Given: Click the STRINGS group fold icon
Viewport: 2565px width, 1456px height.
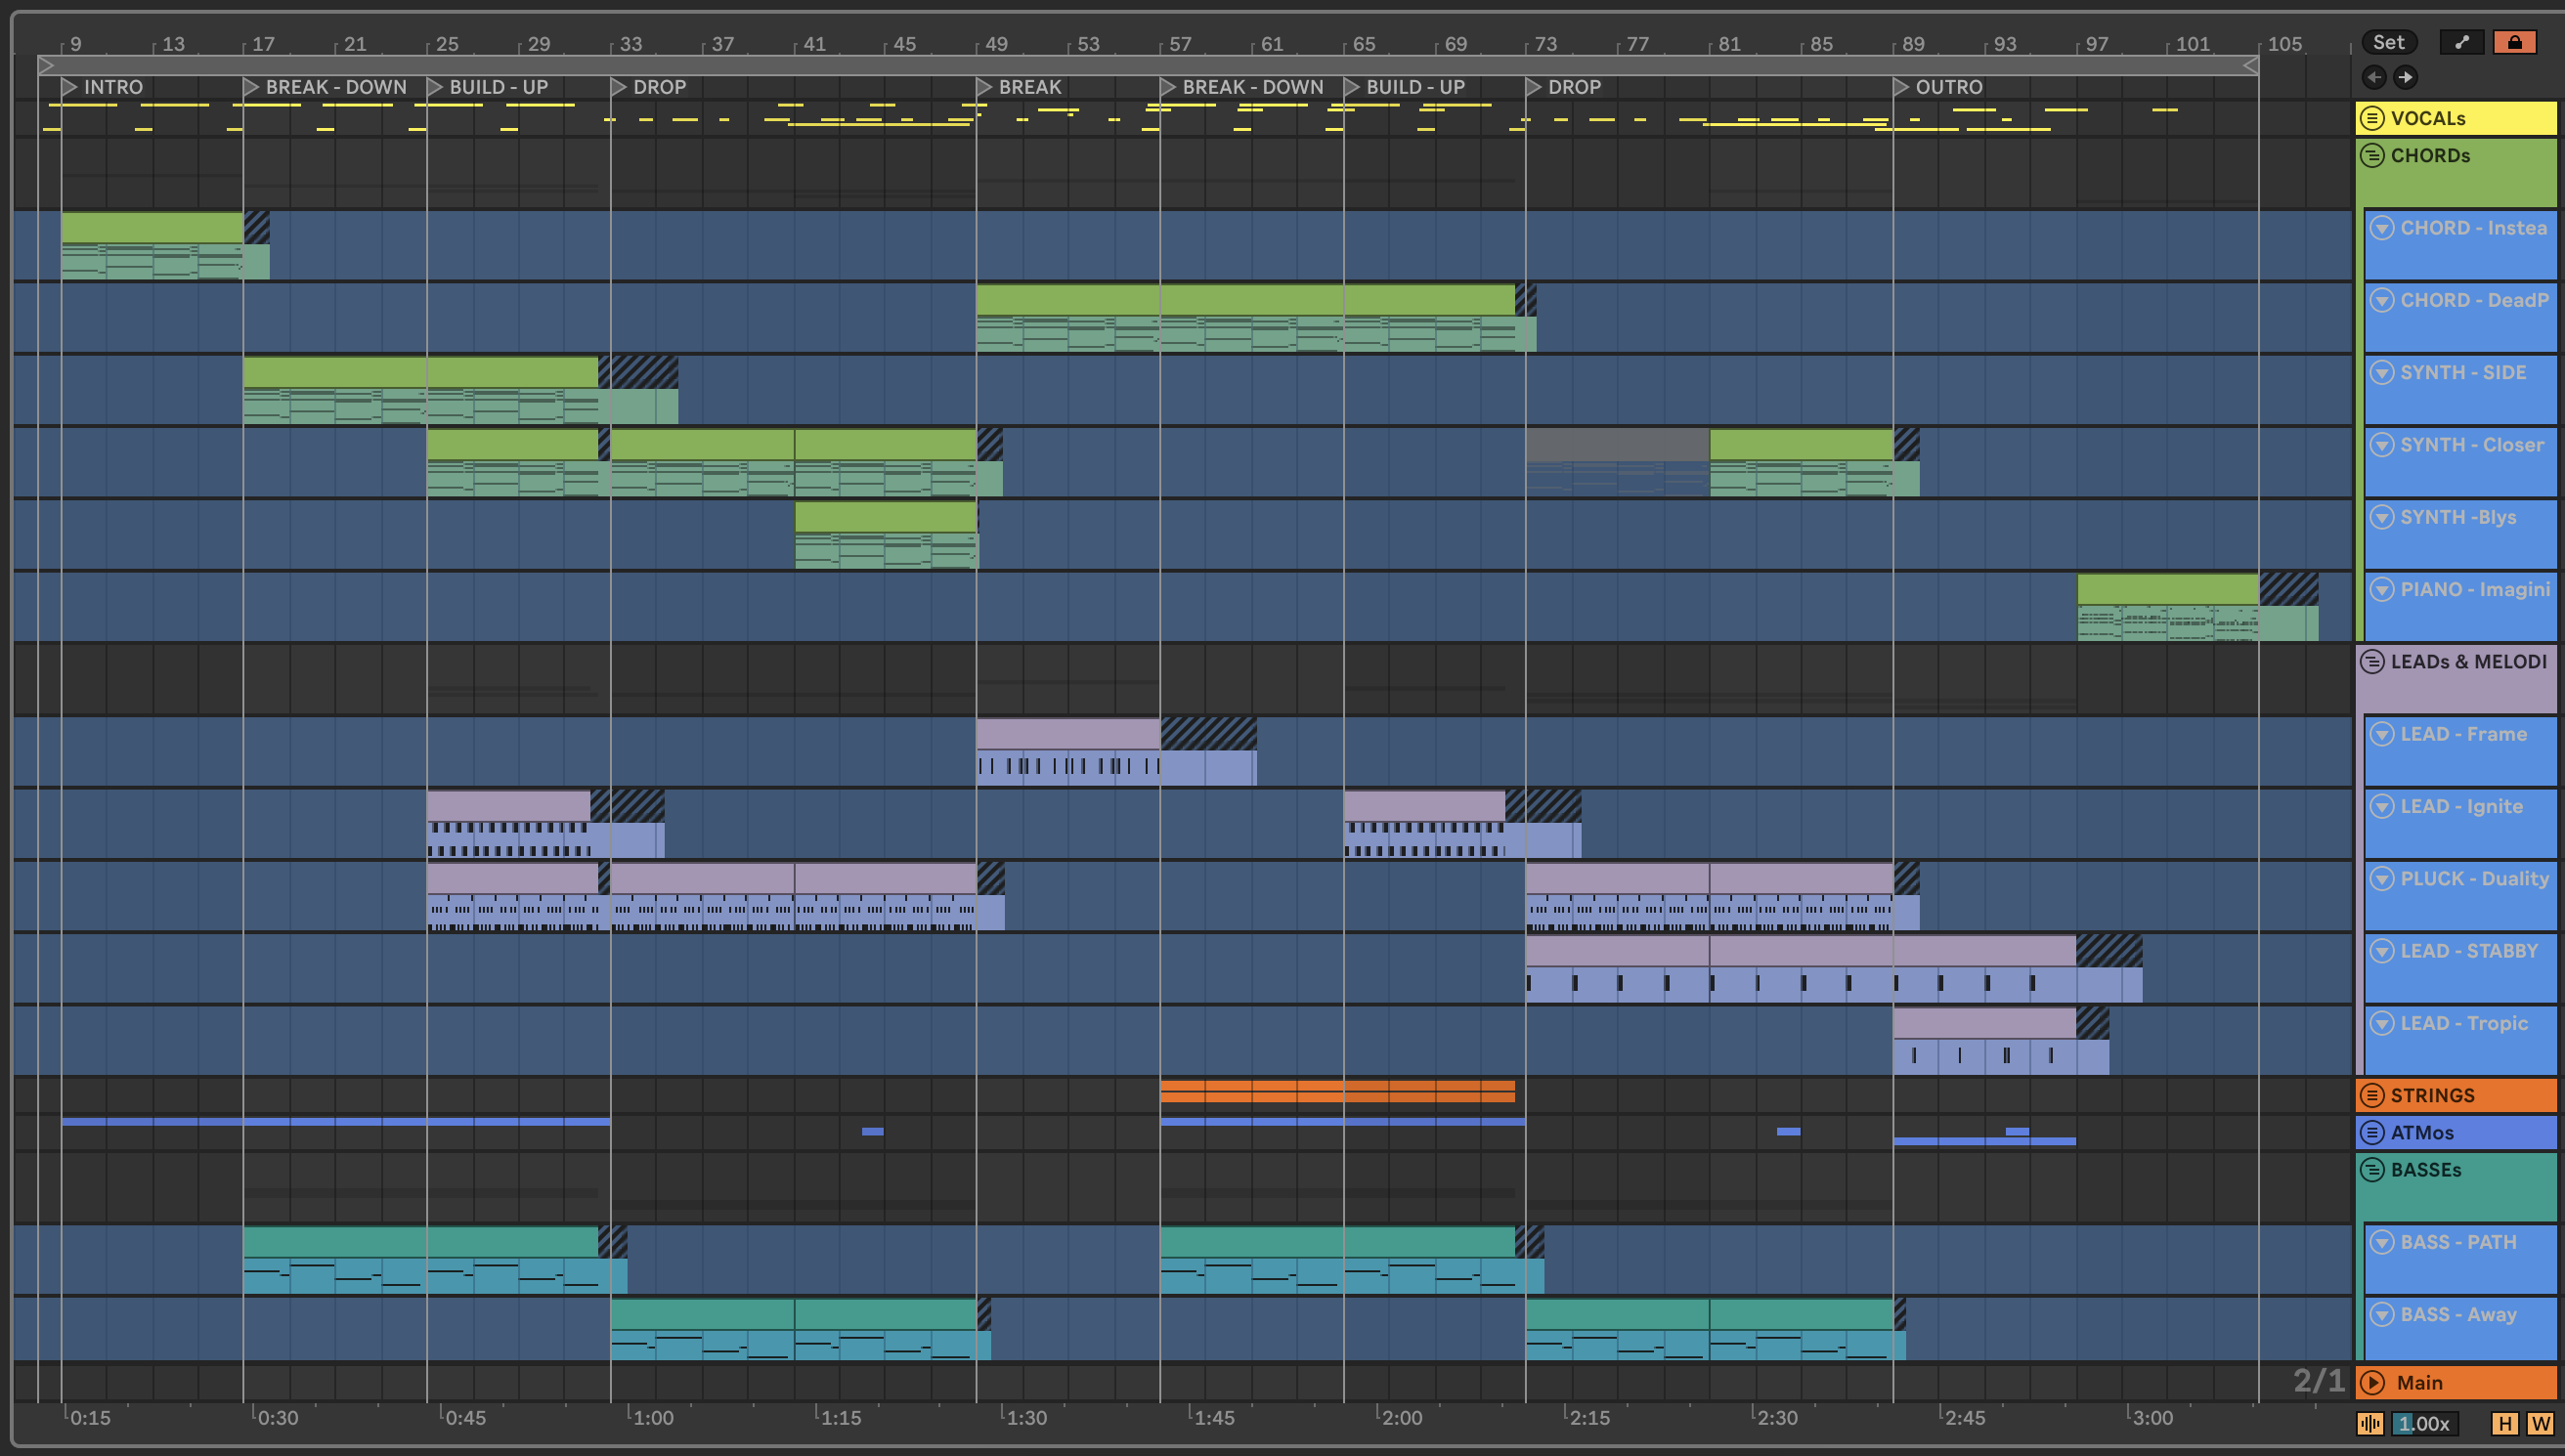Looking at the screenshot, I should (x=2372, y=1095).
